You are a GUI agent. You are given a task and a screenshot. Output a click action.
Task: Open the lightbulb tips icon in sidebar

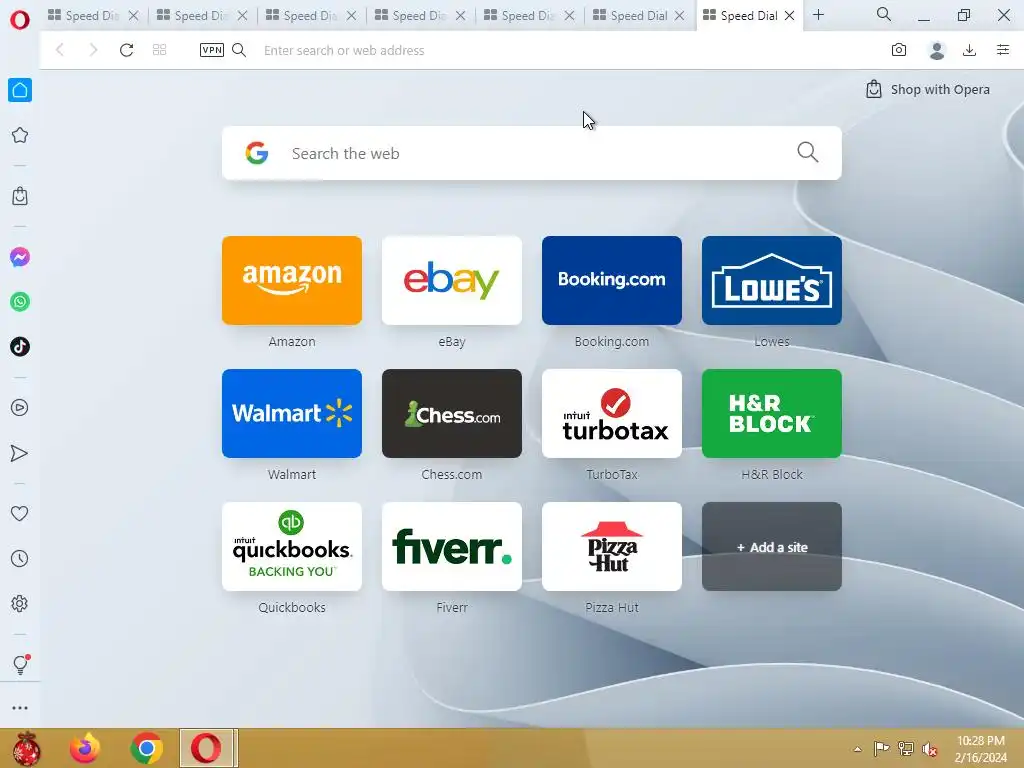[x=20, y=664]
